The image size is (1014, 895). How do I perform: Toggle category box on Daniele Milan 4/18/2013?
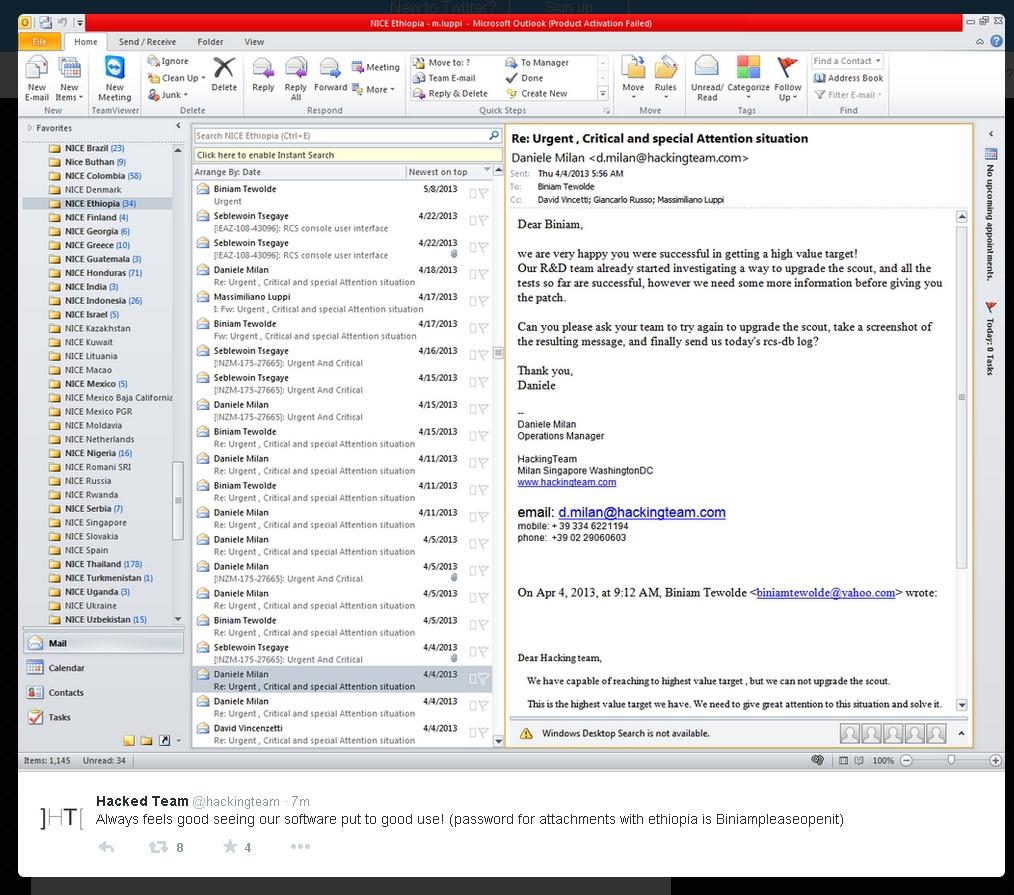pyautogui.click(x=472, y=274)
